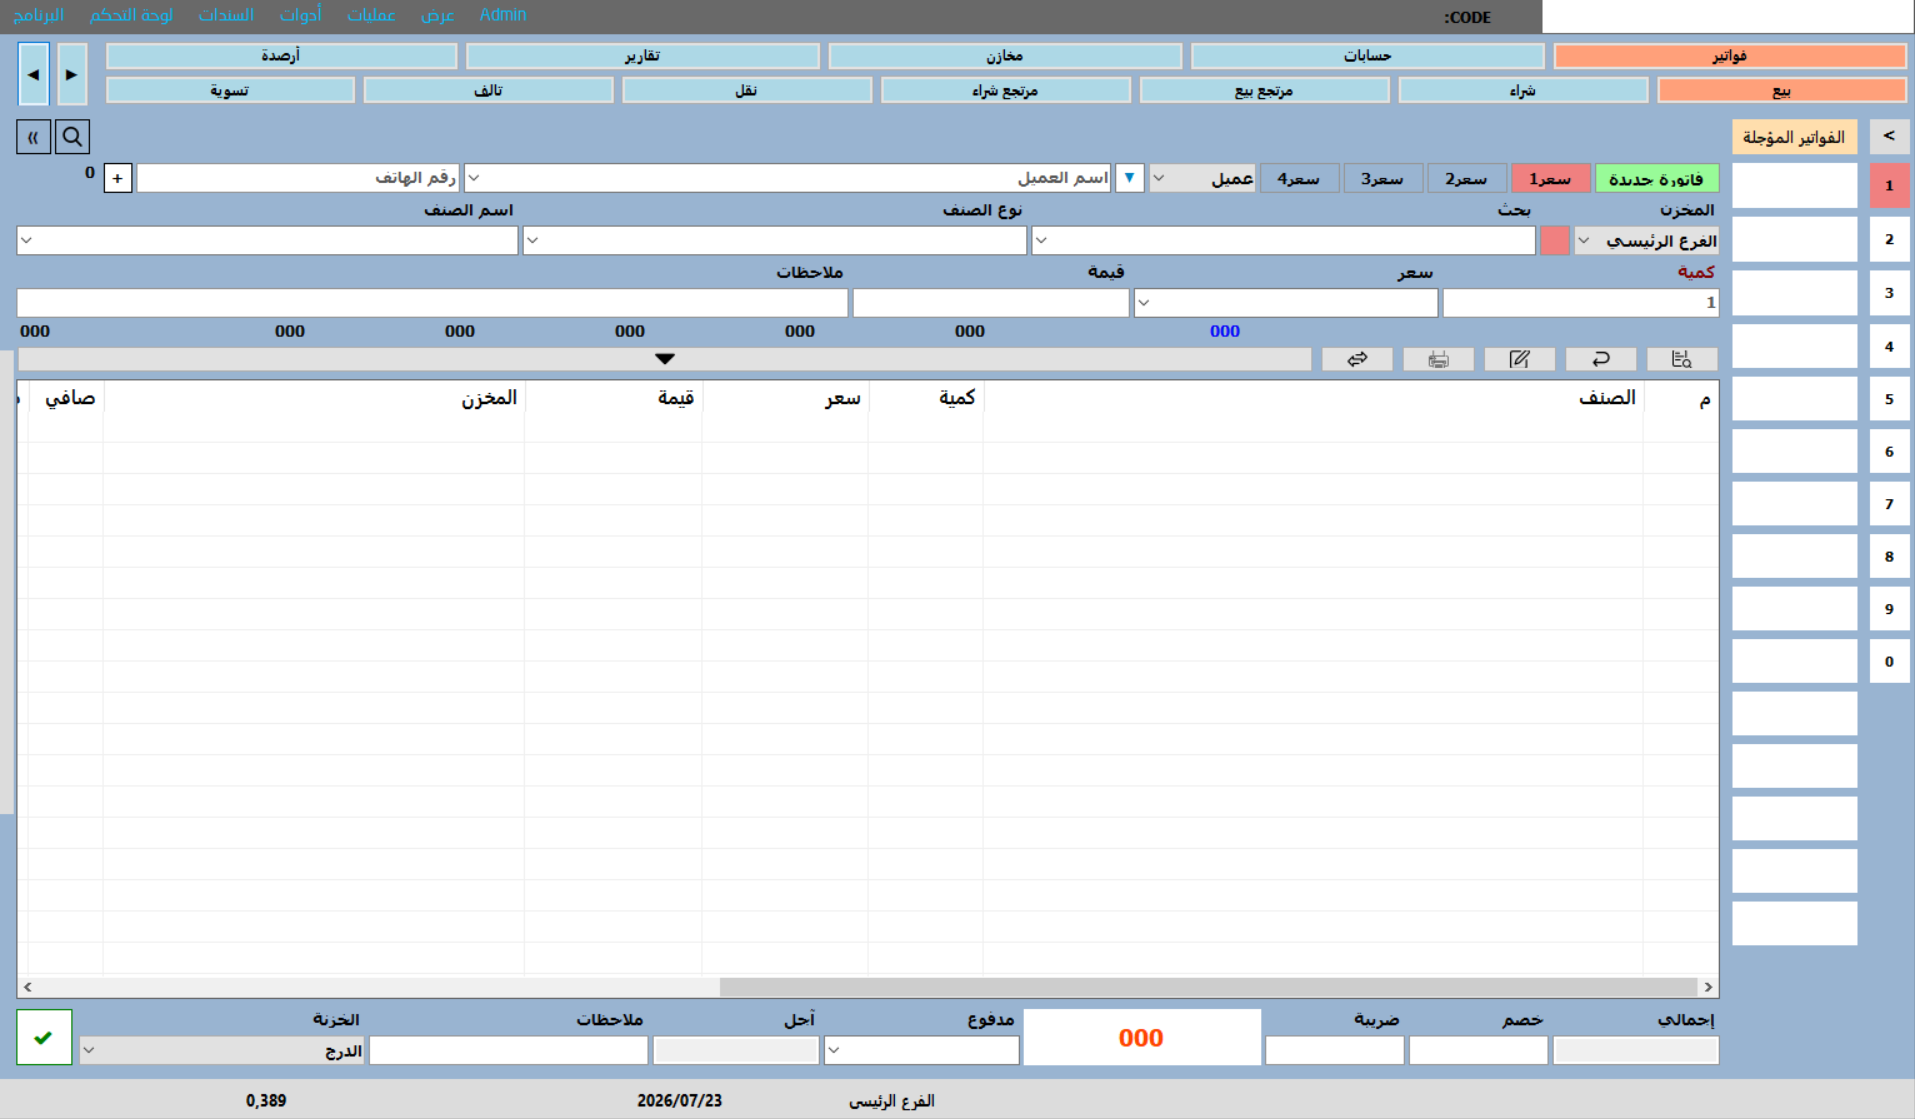
Task: Click the ضريبة tax field
Action: pyautogui.click(x=1334, y=1050)
